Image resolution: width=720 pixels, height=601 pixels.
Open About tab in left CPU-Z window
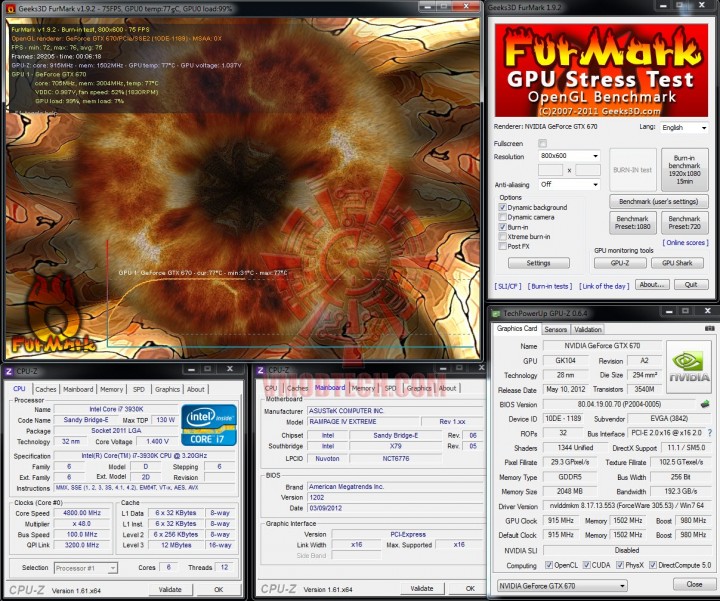click(x=196, y=389)
